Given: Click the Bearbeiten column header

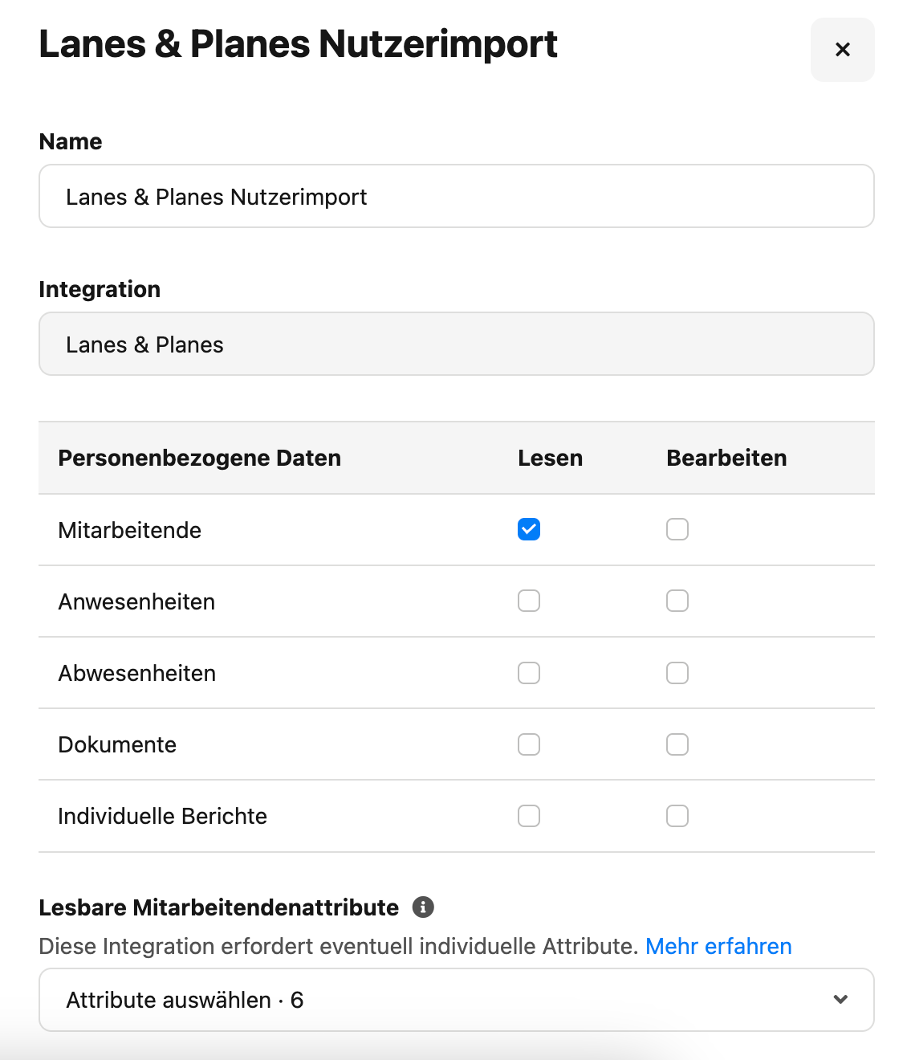Looking at the screenshot, I should (x=726, y=458).
